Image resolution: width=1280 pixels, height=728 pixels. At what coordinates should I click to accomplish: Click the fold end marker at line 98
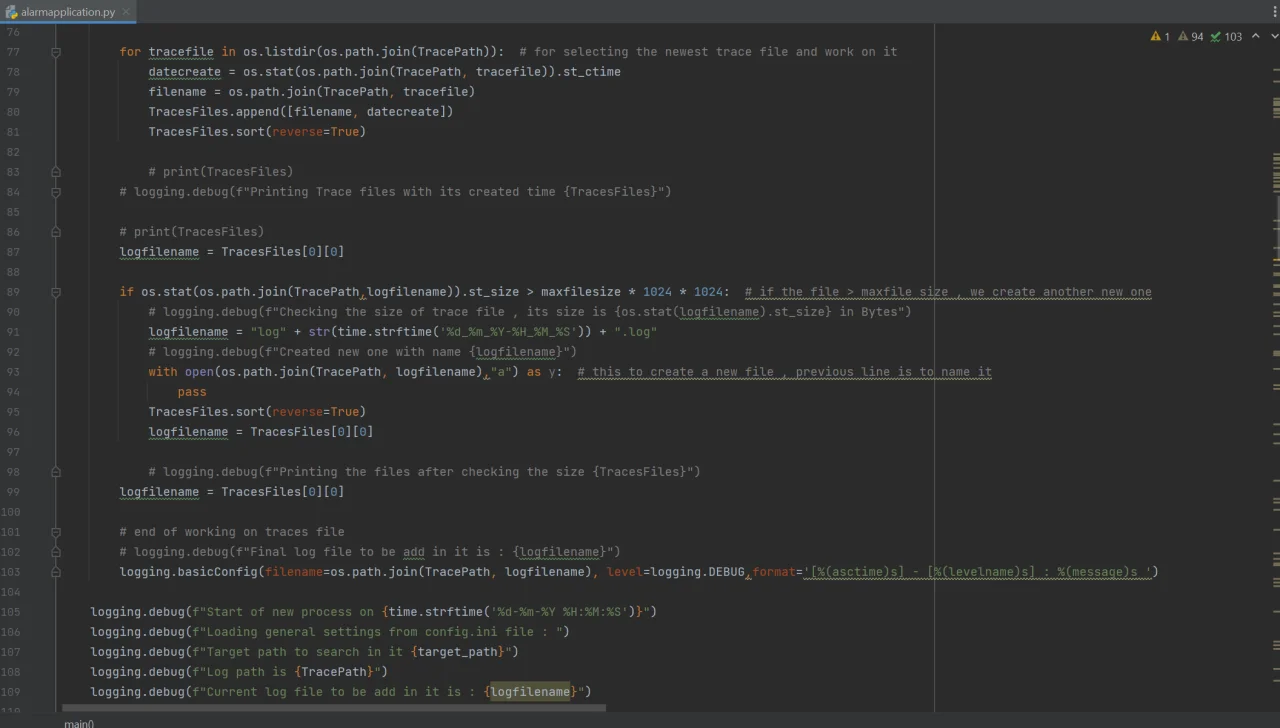click(56, 472)
